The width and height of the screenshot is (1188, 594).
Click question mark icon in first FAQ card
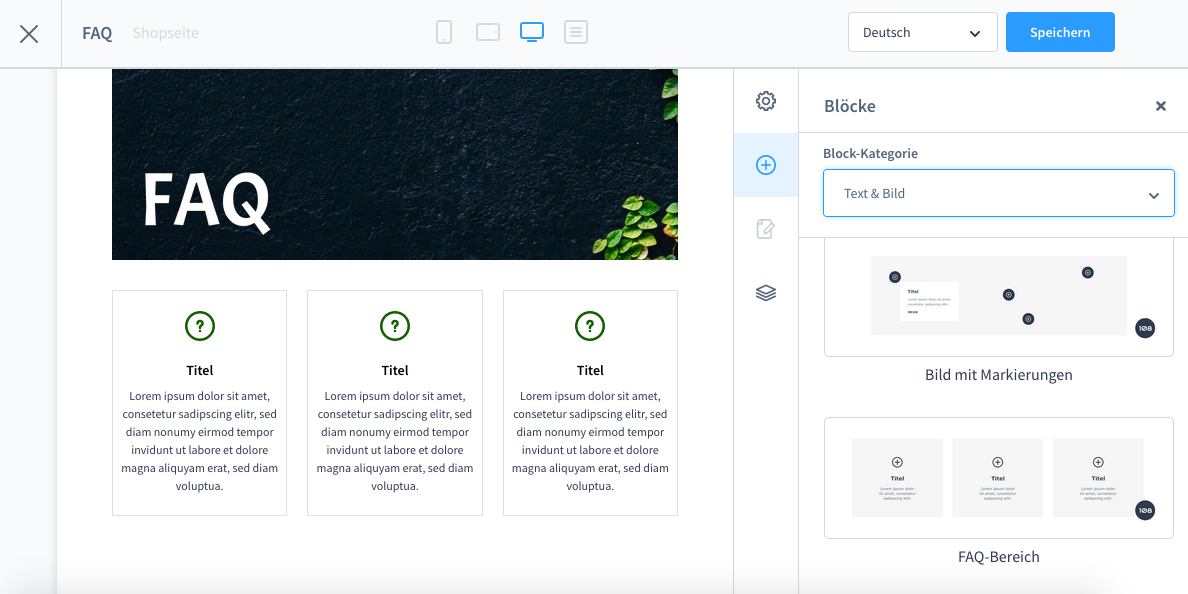[x=200, y=327]
